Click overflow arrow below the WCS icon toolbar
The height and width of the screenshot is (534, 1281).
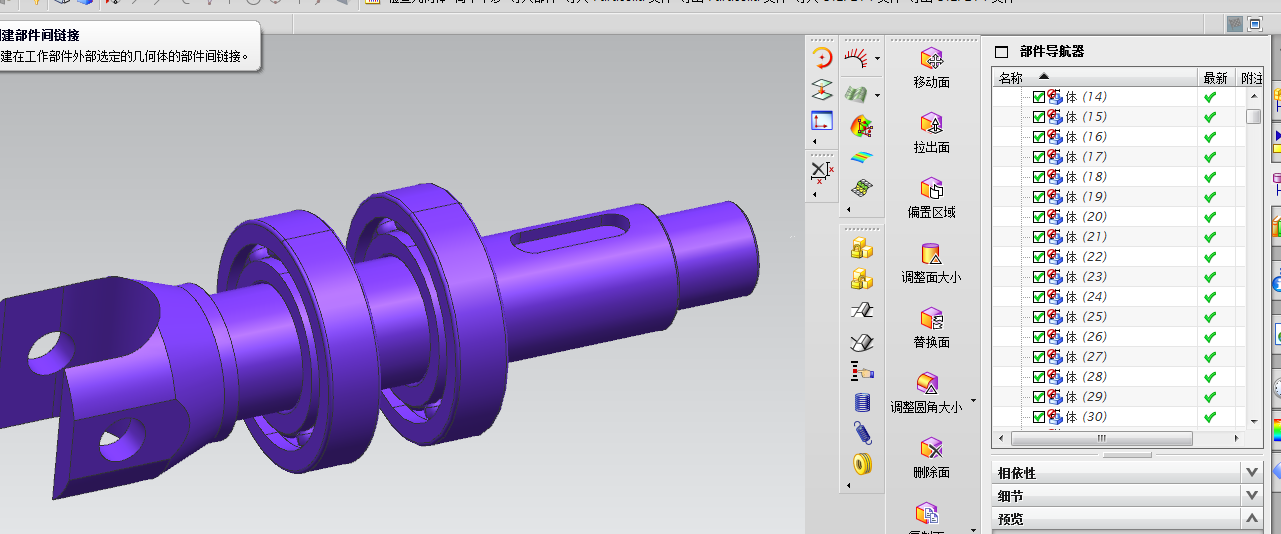815,142
